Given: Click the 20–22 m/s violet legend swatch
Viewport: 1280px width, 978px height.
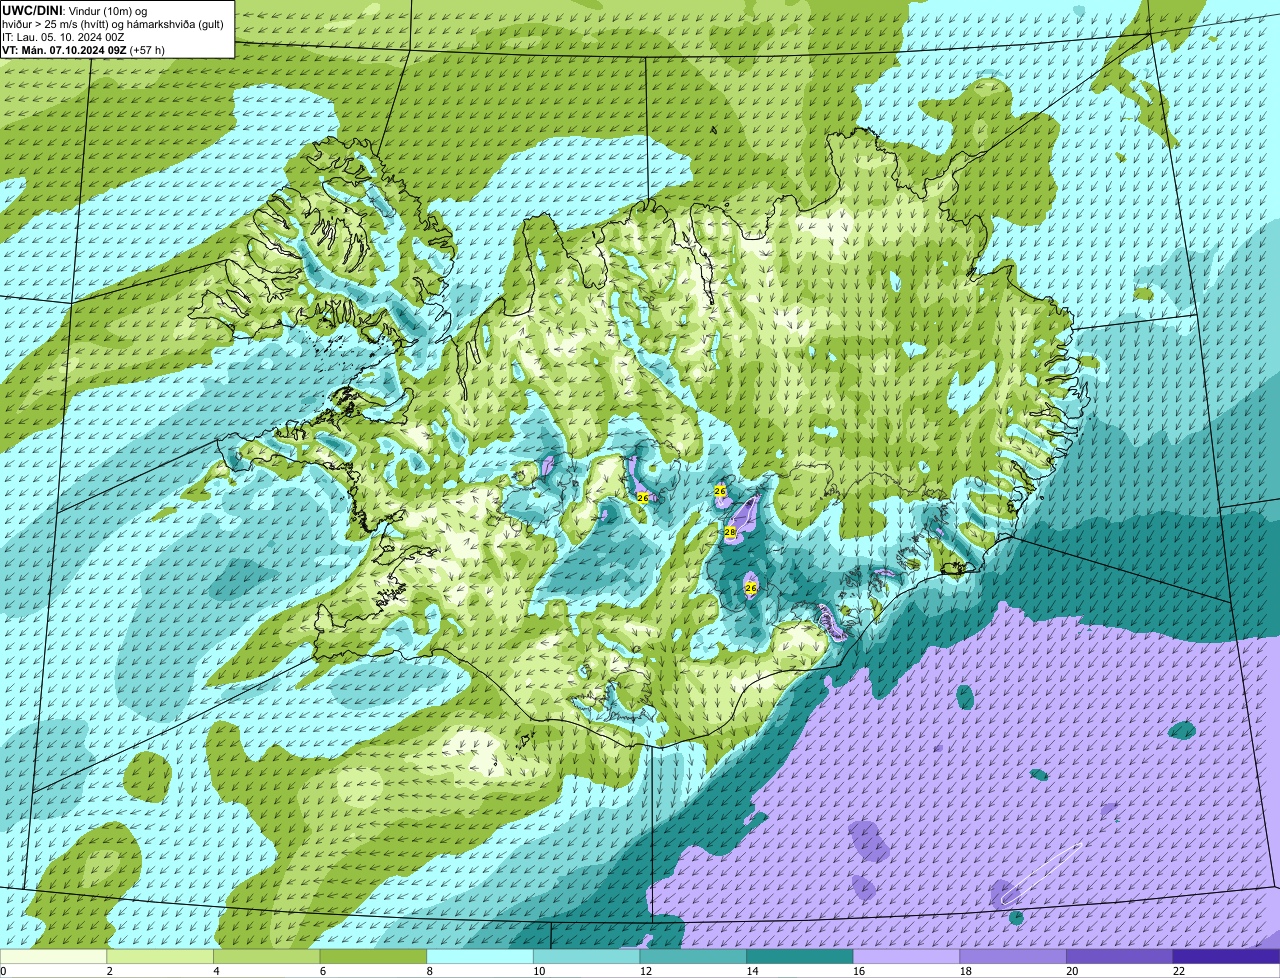Looking at the screenshot, I should tap(1120, 956).
